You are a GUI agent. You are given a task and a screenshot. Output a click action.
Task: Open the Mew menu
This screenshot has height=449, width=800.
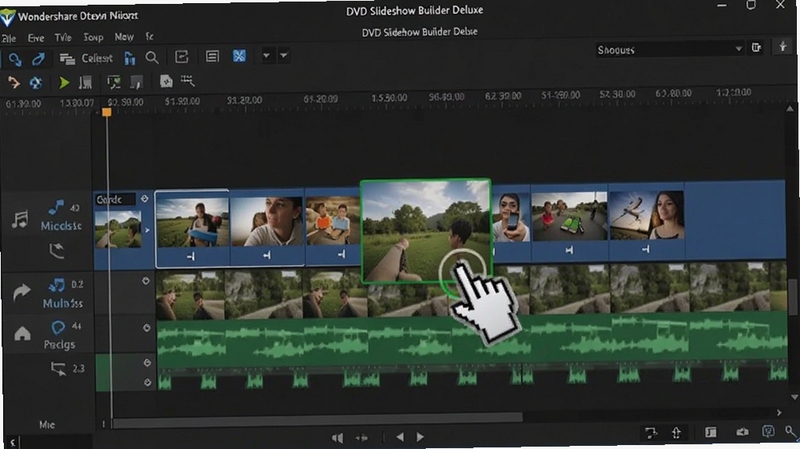[x=124, y=37]
